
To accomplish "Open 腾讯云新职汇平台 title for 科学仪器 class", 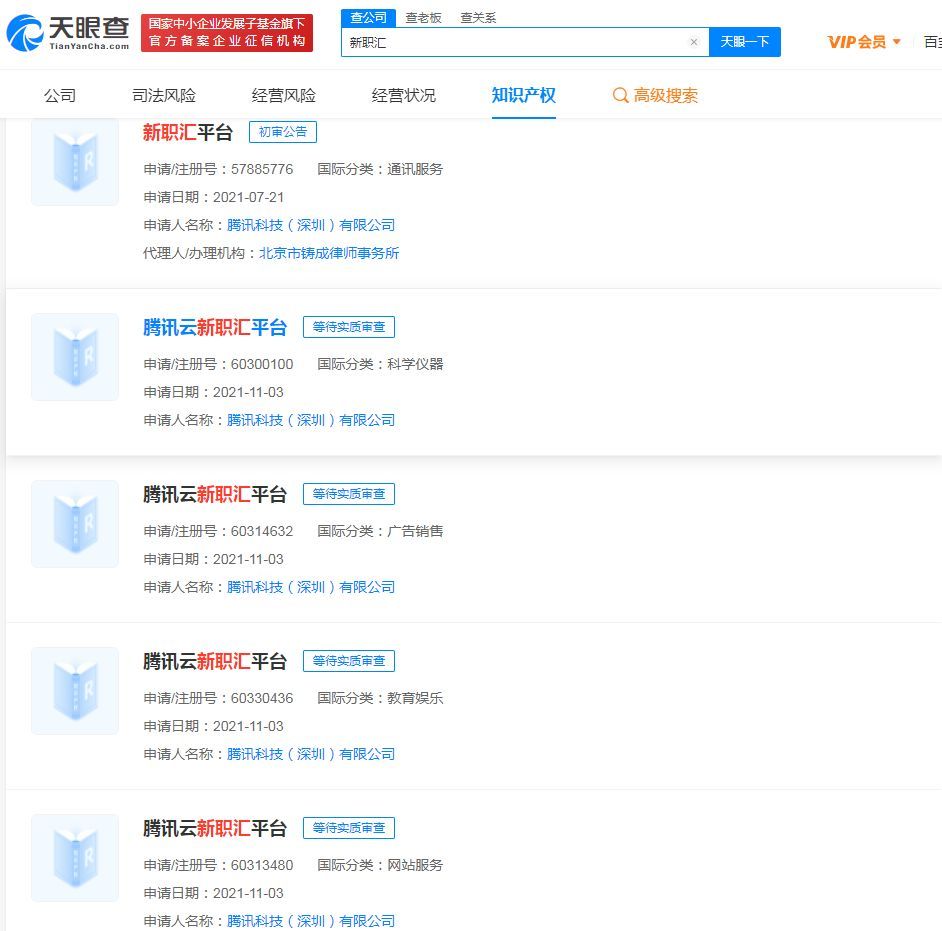I will click(x=214, y=327).
